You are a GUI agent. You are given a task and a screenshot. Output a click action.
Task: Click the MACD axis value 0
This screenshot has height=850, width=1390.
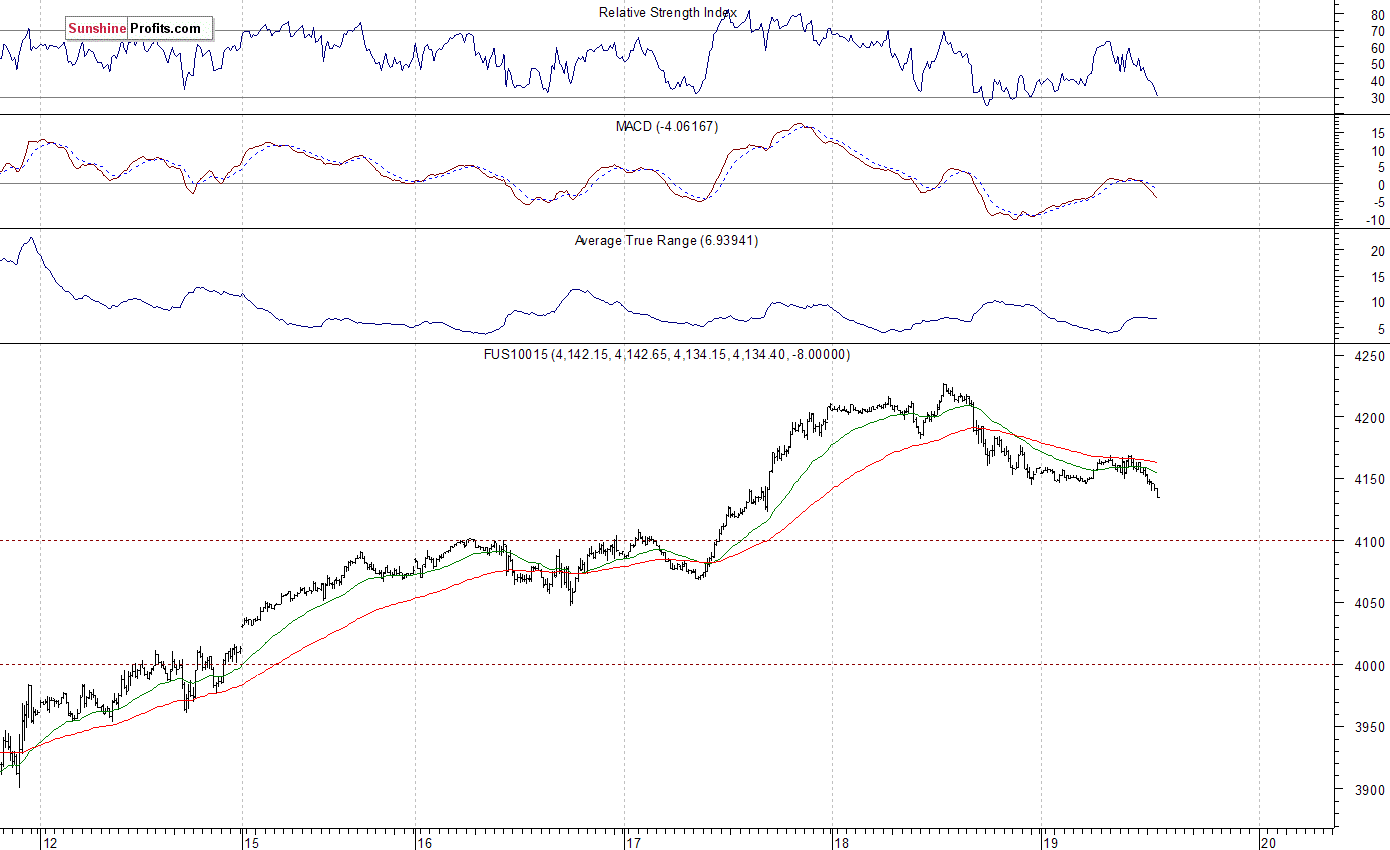coord(1381,185)
